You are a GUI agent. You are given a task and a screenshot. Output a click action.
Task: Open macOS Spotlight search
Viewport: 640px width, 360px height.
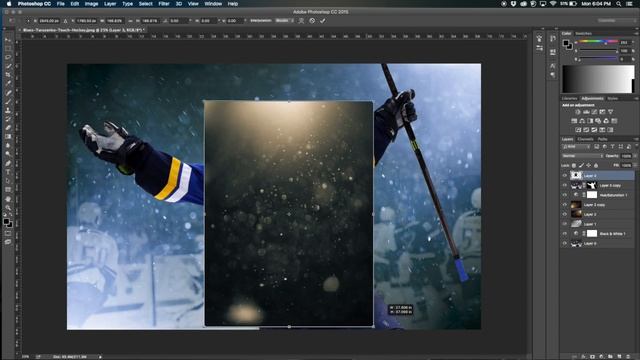pos(619,4)
